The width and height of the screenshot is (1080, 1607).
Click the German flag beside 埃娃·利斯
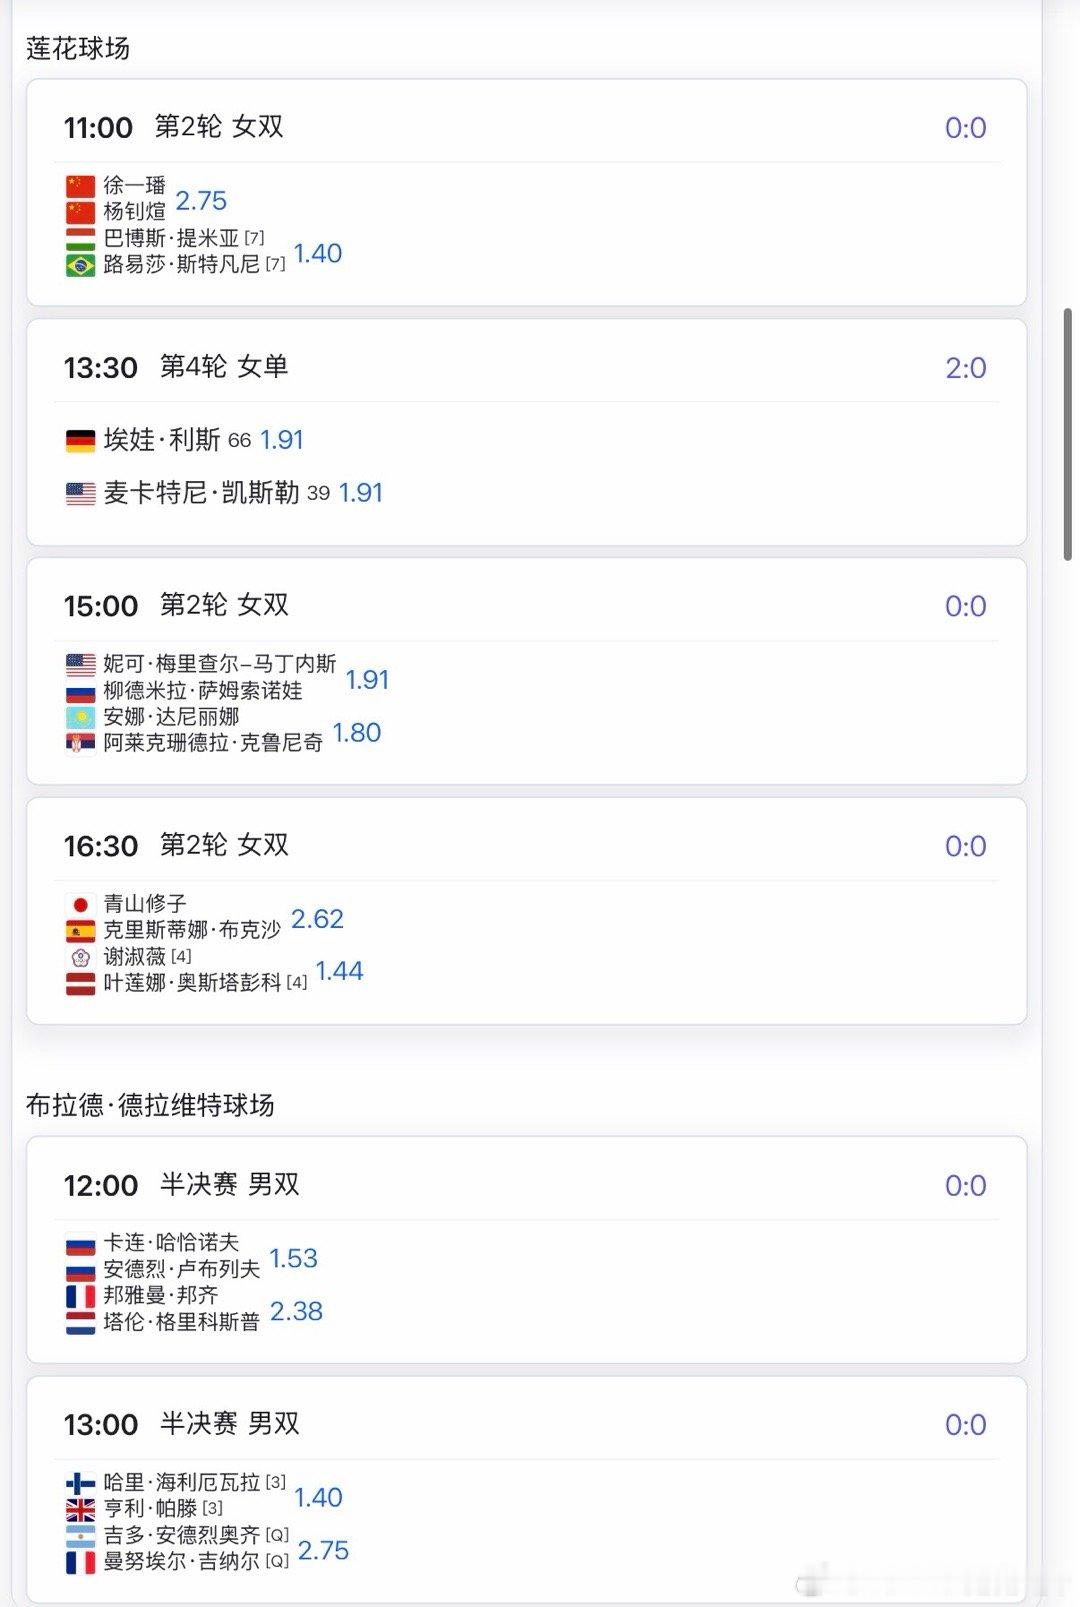pos(80,440)
